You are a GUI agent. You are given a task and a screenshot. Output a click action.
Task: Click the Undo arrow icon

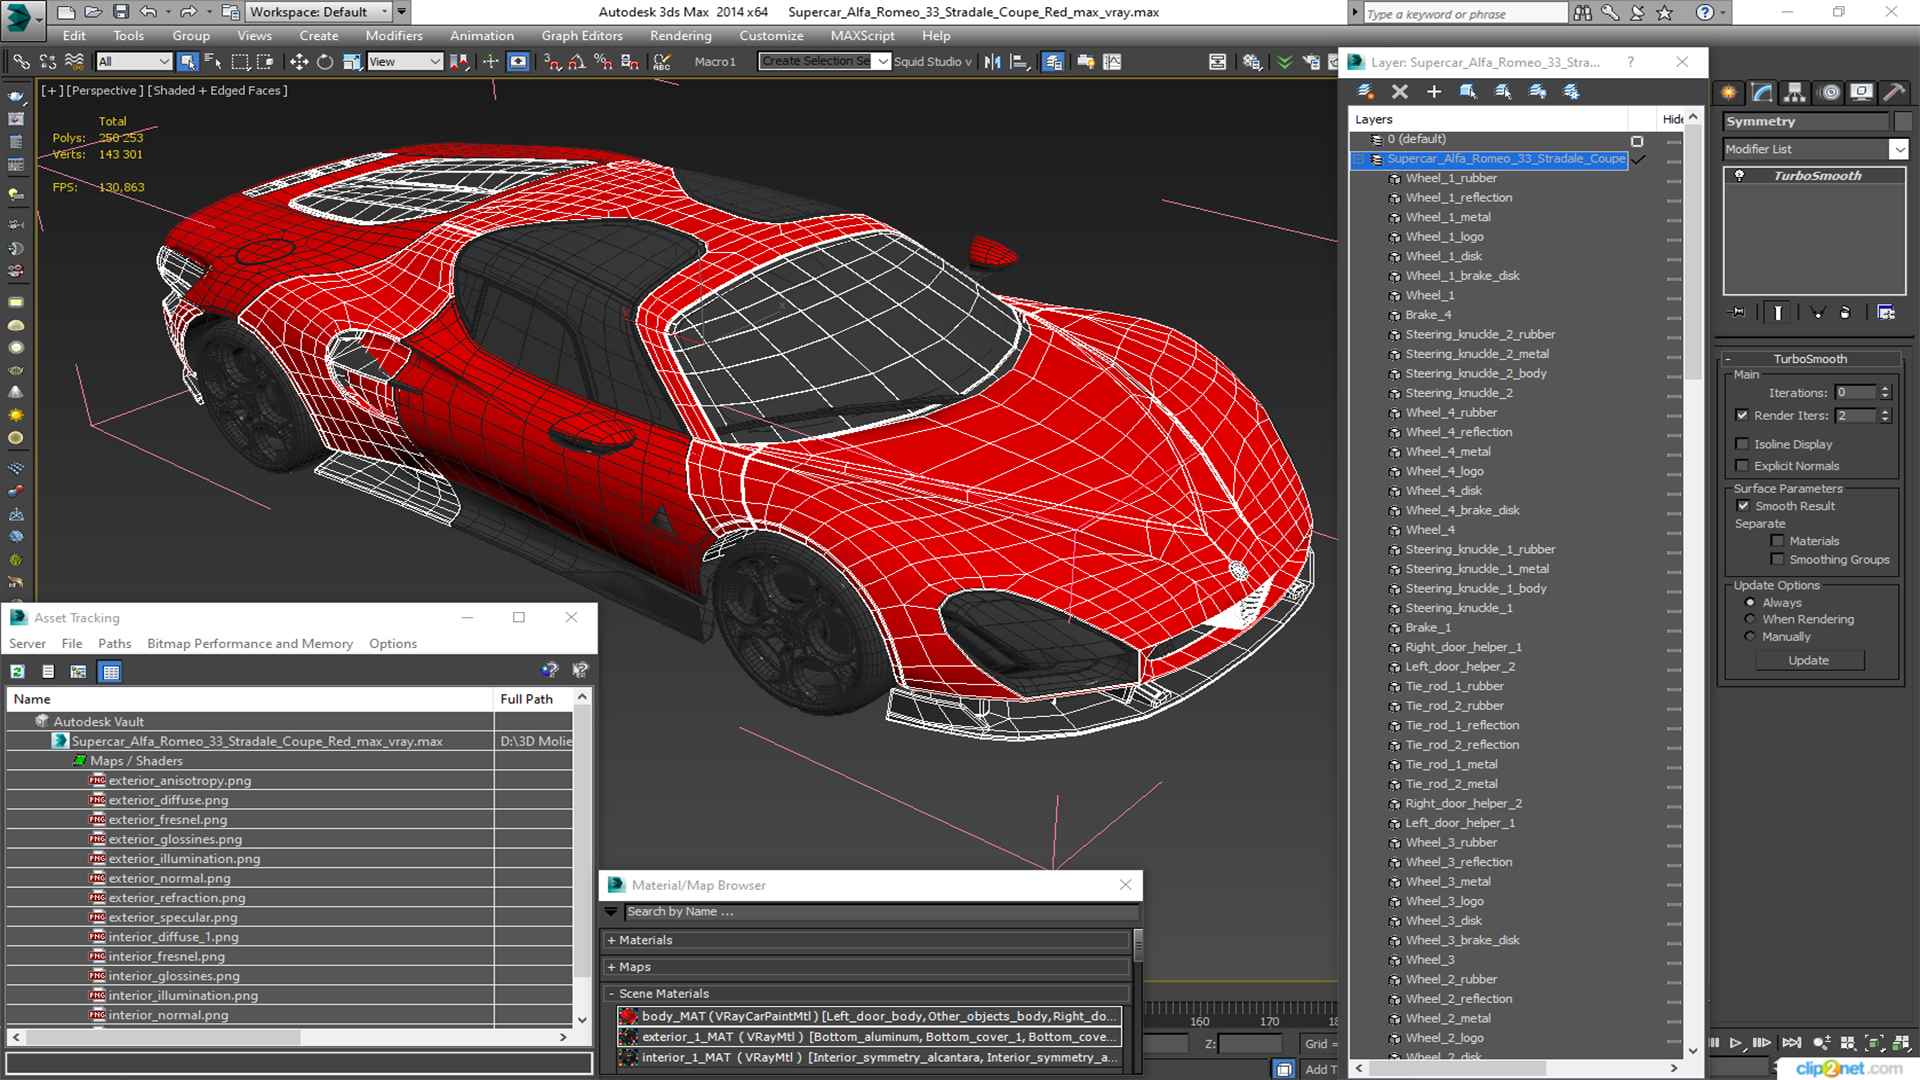[x=148, y=12]
